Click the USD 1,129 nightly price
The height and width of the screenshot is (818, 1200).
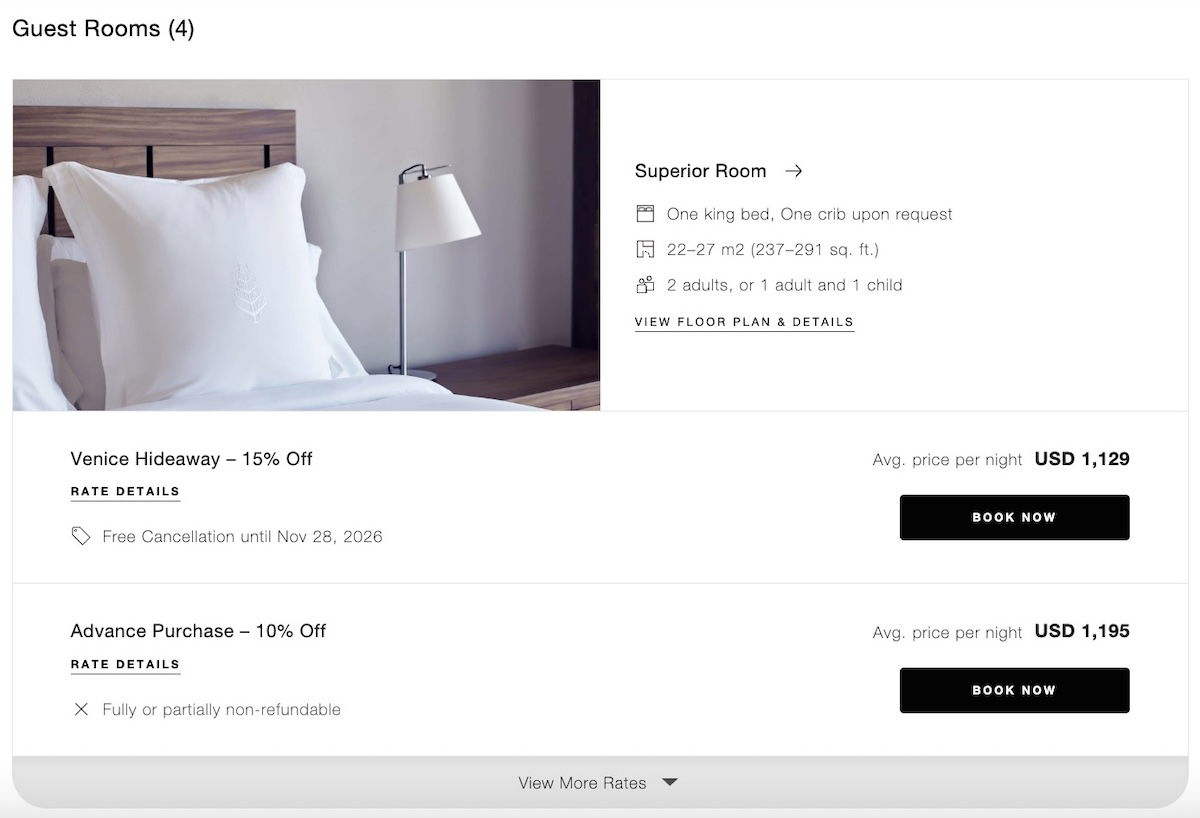click(x=1082, y=459)
